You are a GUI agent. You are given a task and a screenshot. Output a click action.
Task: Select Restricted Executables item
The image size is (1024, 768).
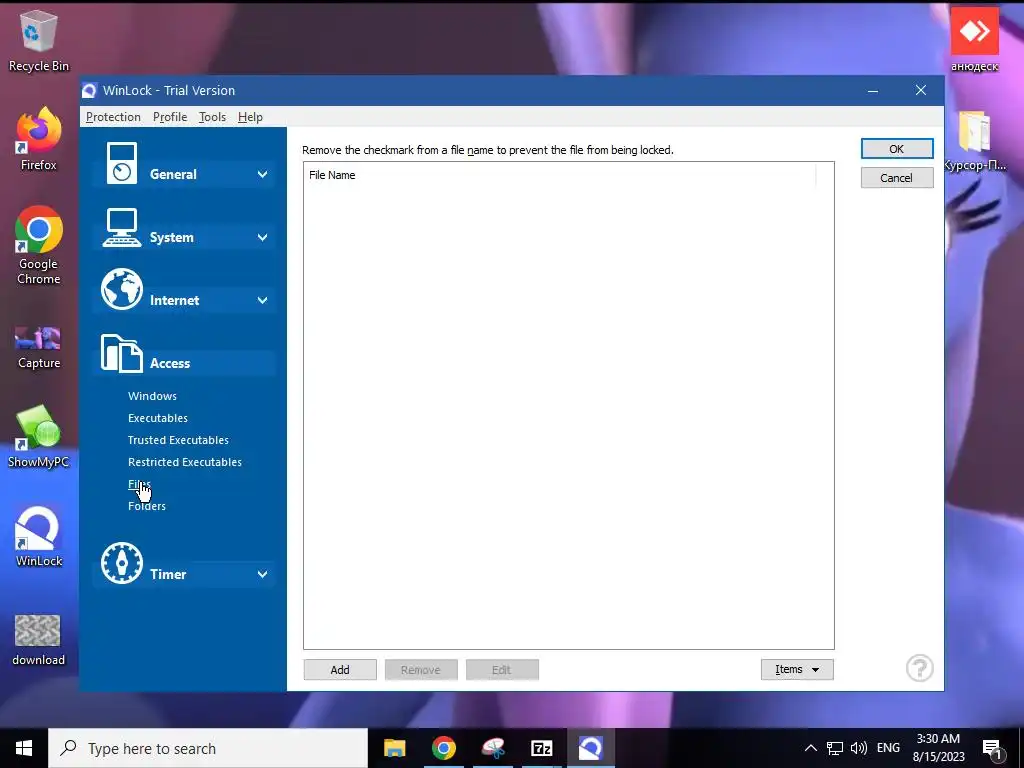click(x=185, y=462)
